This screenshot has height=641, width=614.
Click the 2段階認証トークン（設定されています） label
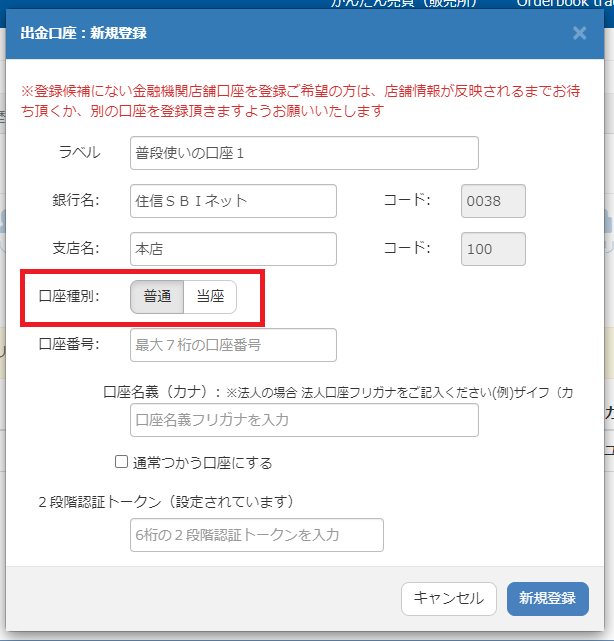click(166, 502)
